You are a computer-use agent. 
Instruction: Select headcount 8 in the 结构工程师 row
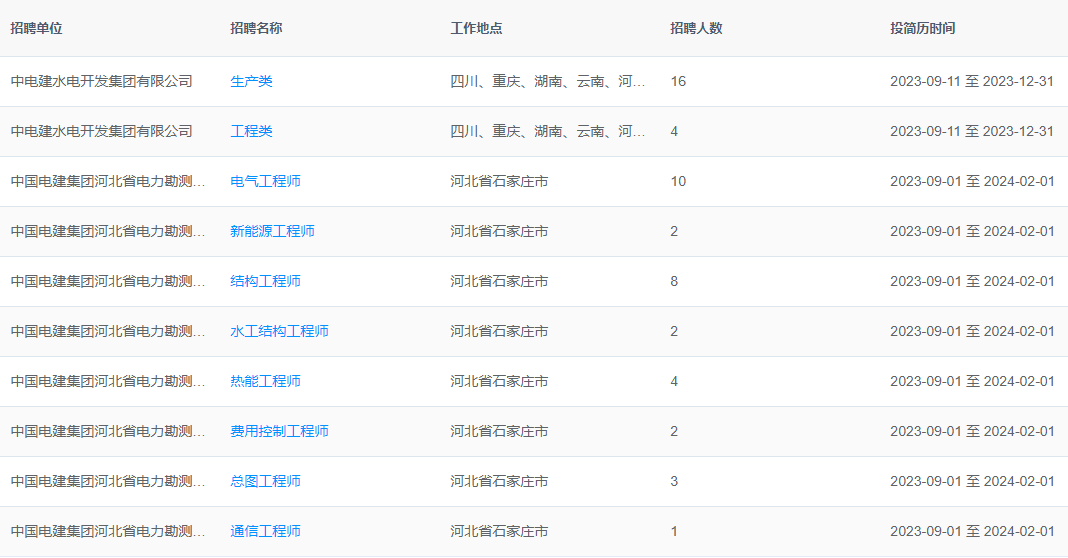pyautogui.click(x=674, y=281)
